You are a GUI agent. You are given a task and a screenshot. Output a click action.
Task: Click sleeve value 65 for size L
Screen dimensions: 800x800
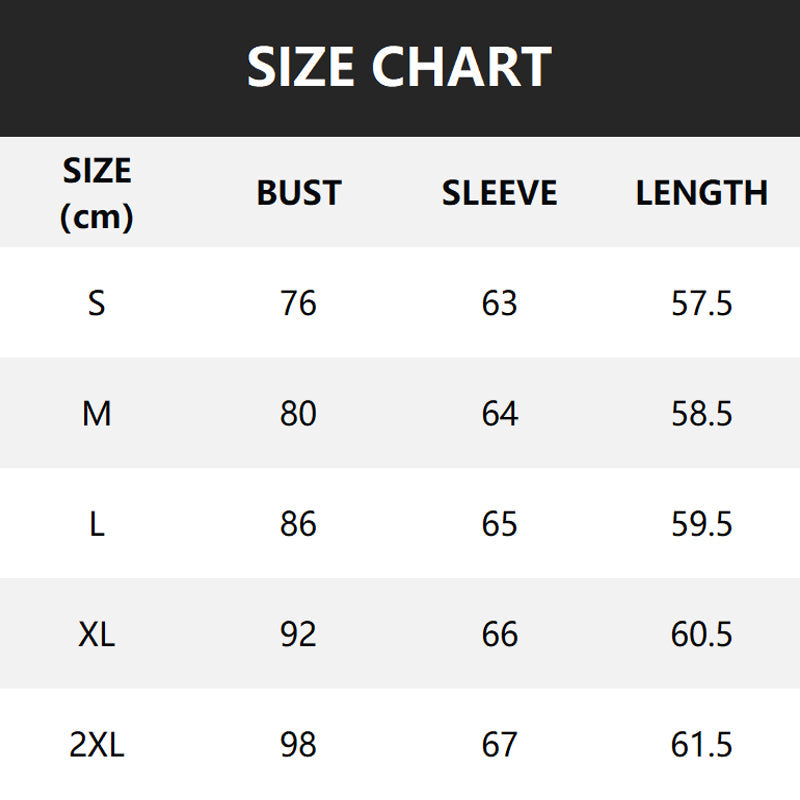click(x=499, y=523)
